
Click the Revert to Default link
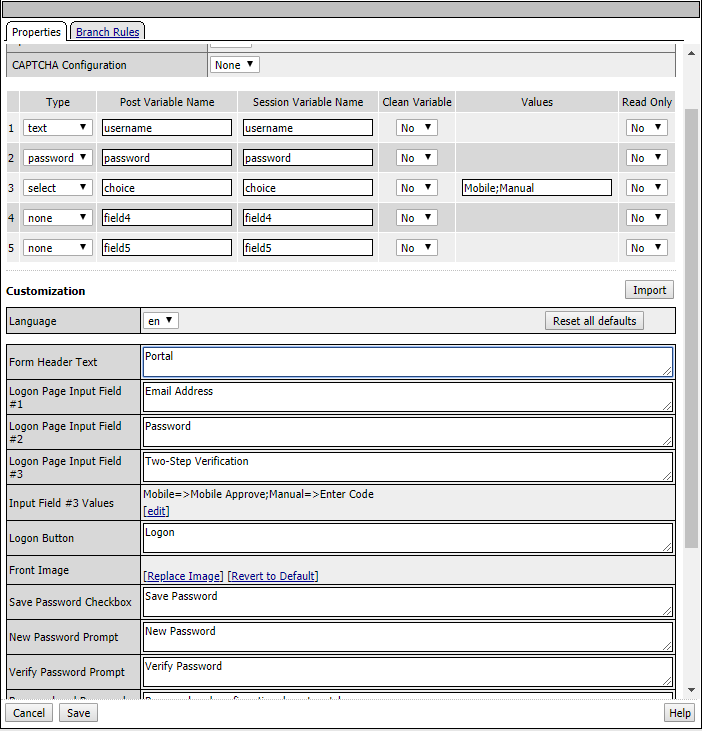click(273, 576)
